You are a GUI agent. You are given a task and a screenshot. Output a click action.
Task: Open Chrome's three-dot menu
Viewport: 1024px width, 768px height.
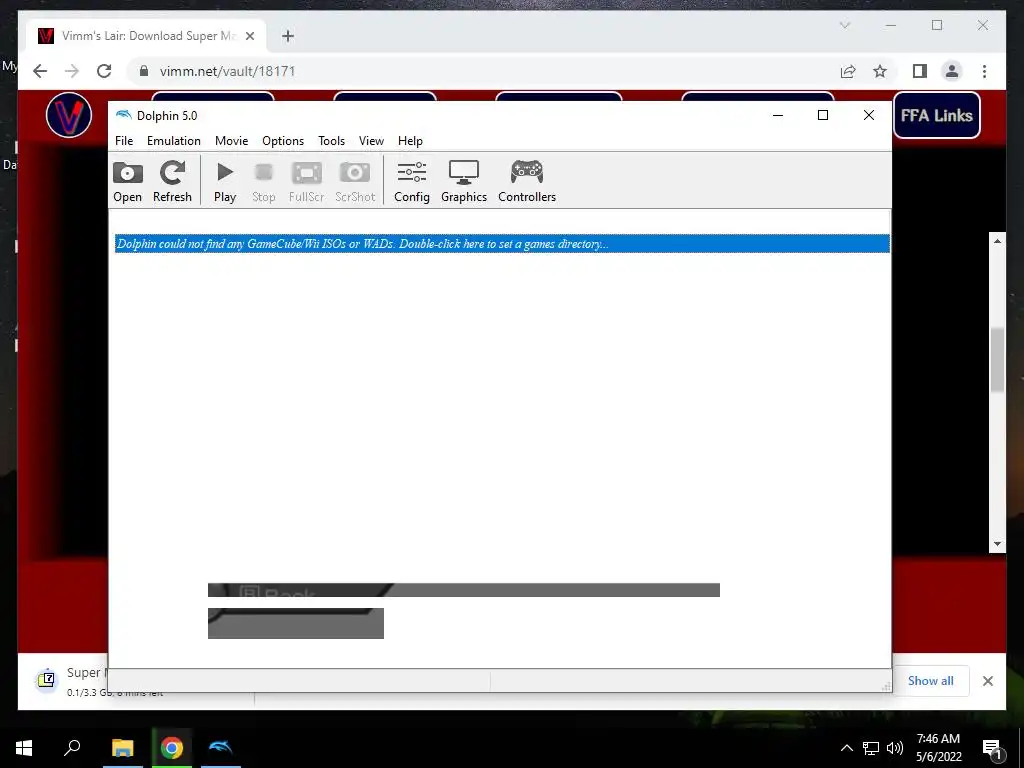point(984,71)
